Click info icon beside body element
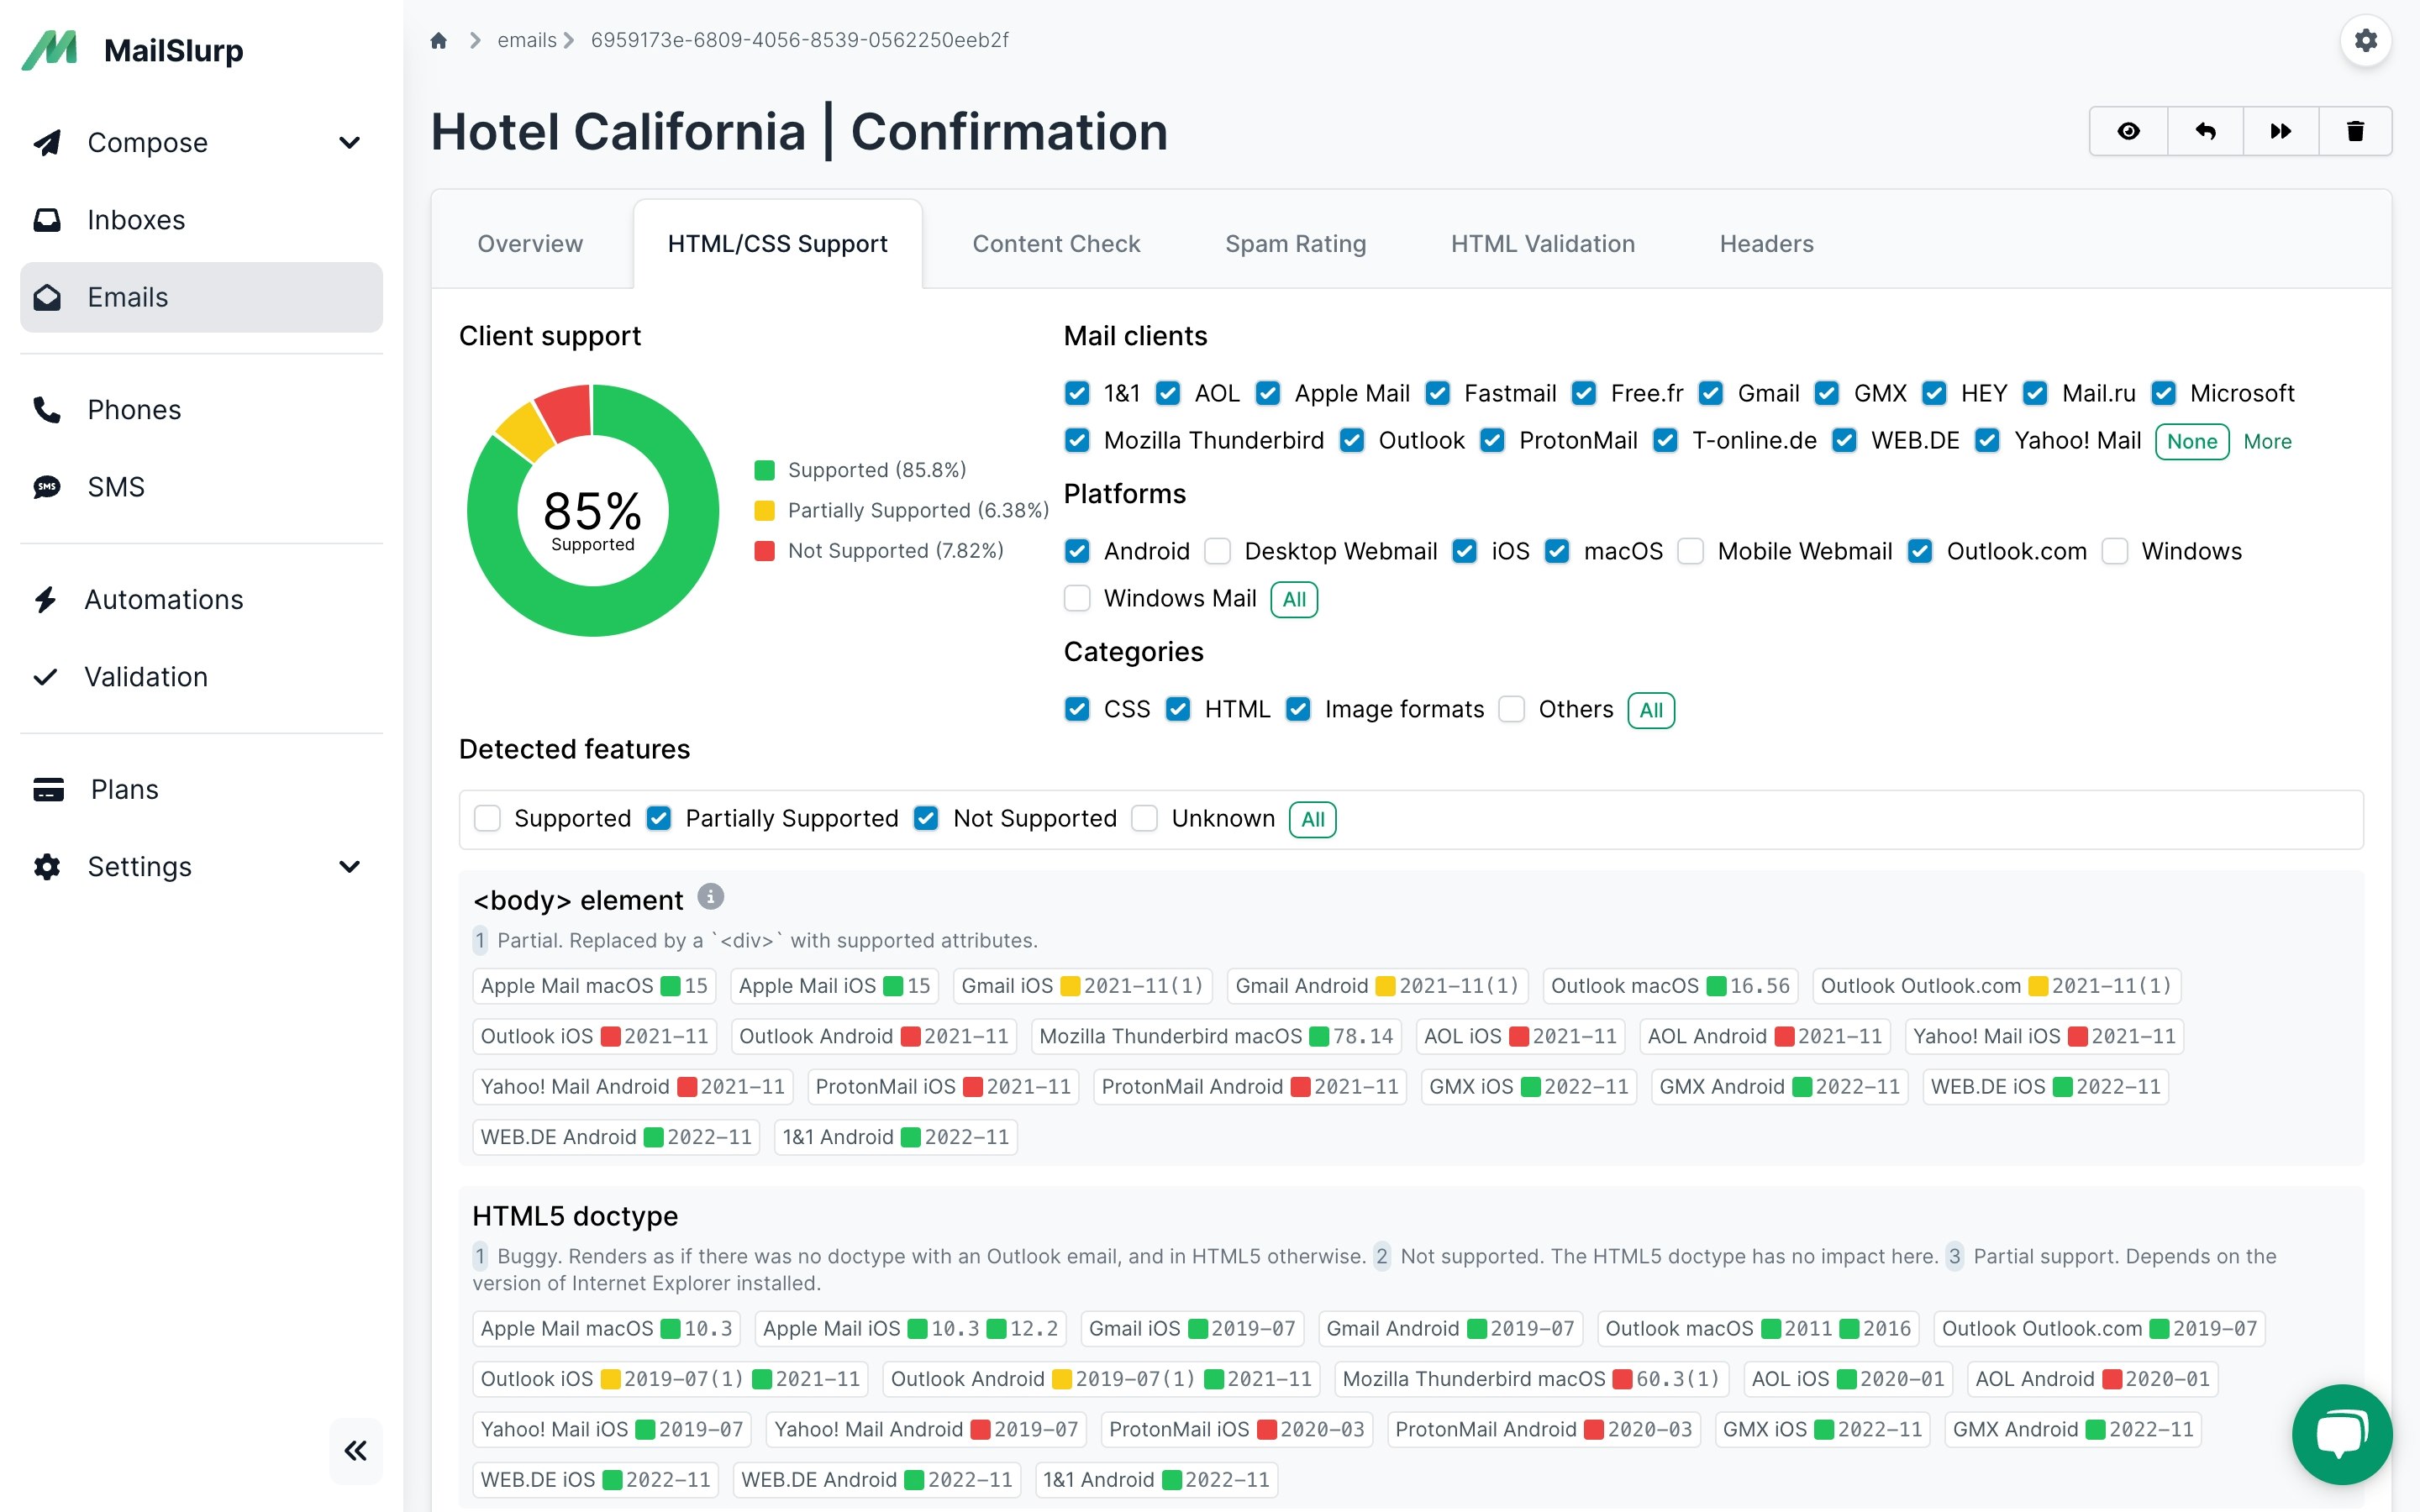Viewport: 2420px width, 1512px height. [710, 897]
